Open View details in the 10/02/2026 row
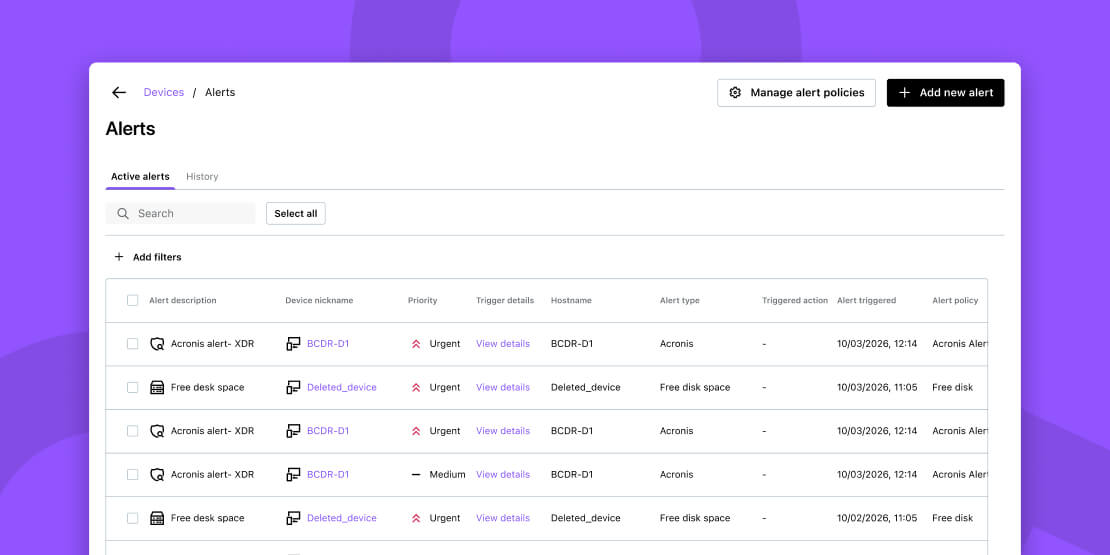The image size is (1110, 555). tap(503, 518)
